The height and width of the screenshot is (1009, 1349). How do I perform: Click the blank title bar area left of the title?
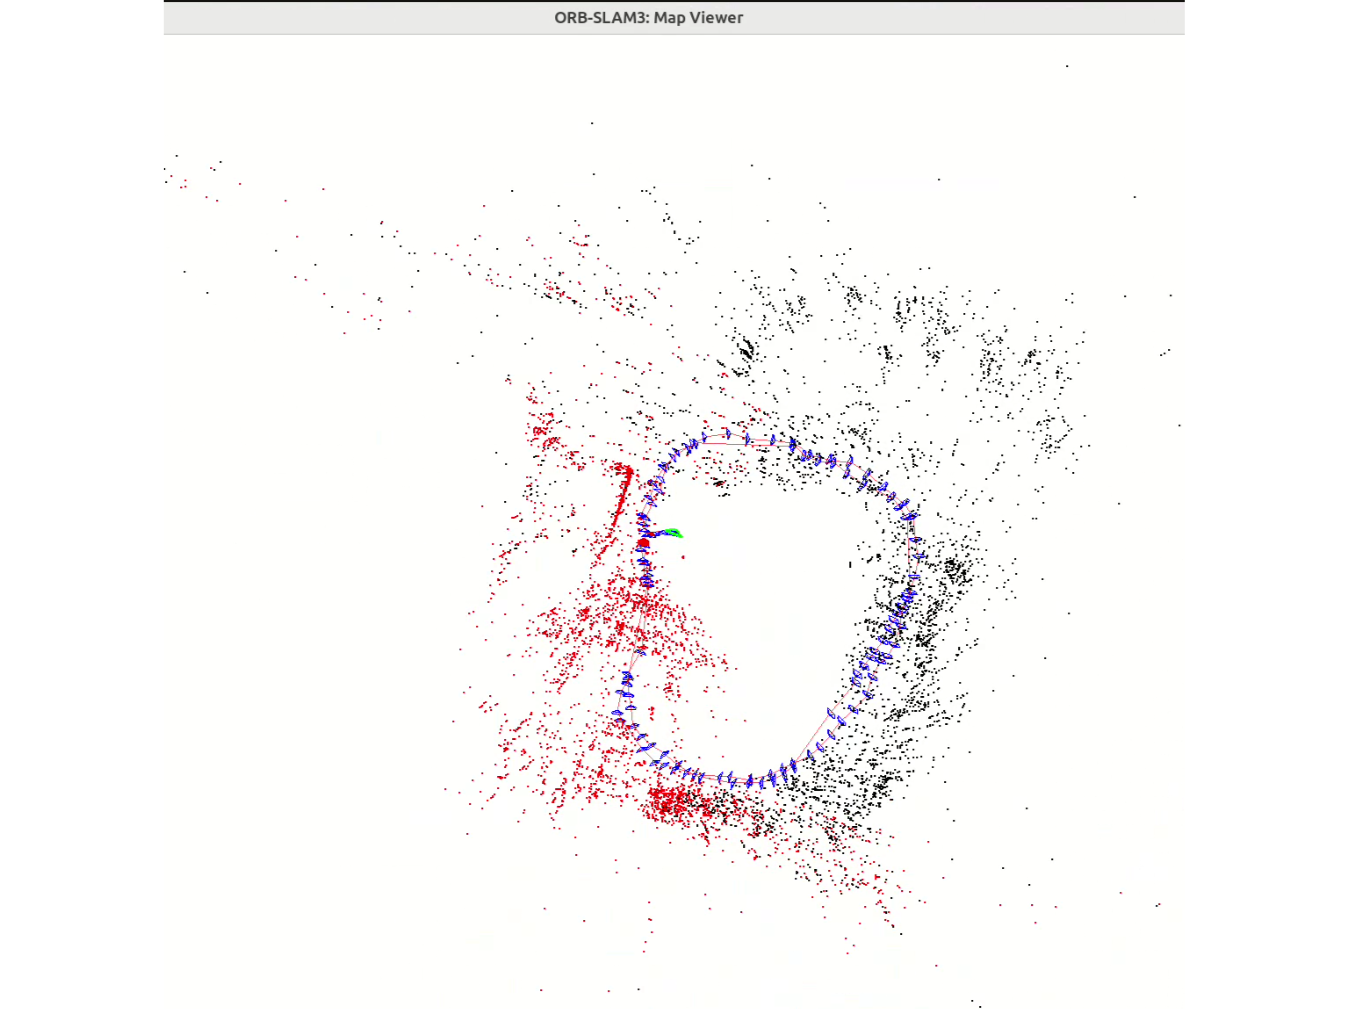(350, 18)
